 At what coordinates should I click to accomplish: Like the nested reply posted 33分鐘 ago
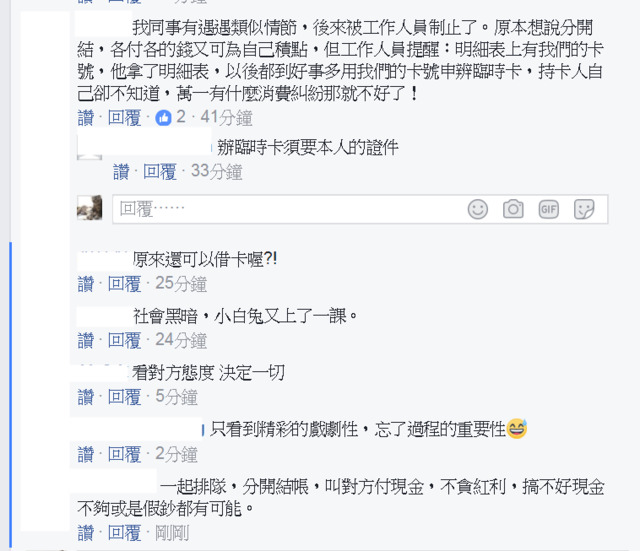pyautogui.click(x=121, y=172)
